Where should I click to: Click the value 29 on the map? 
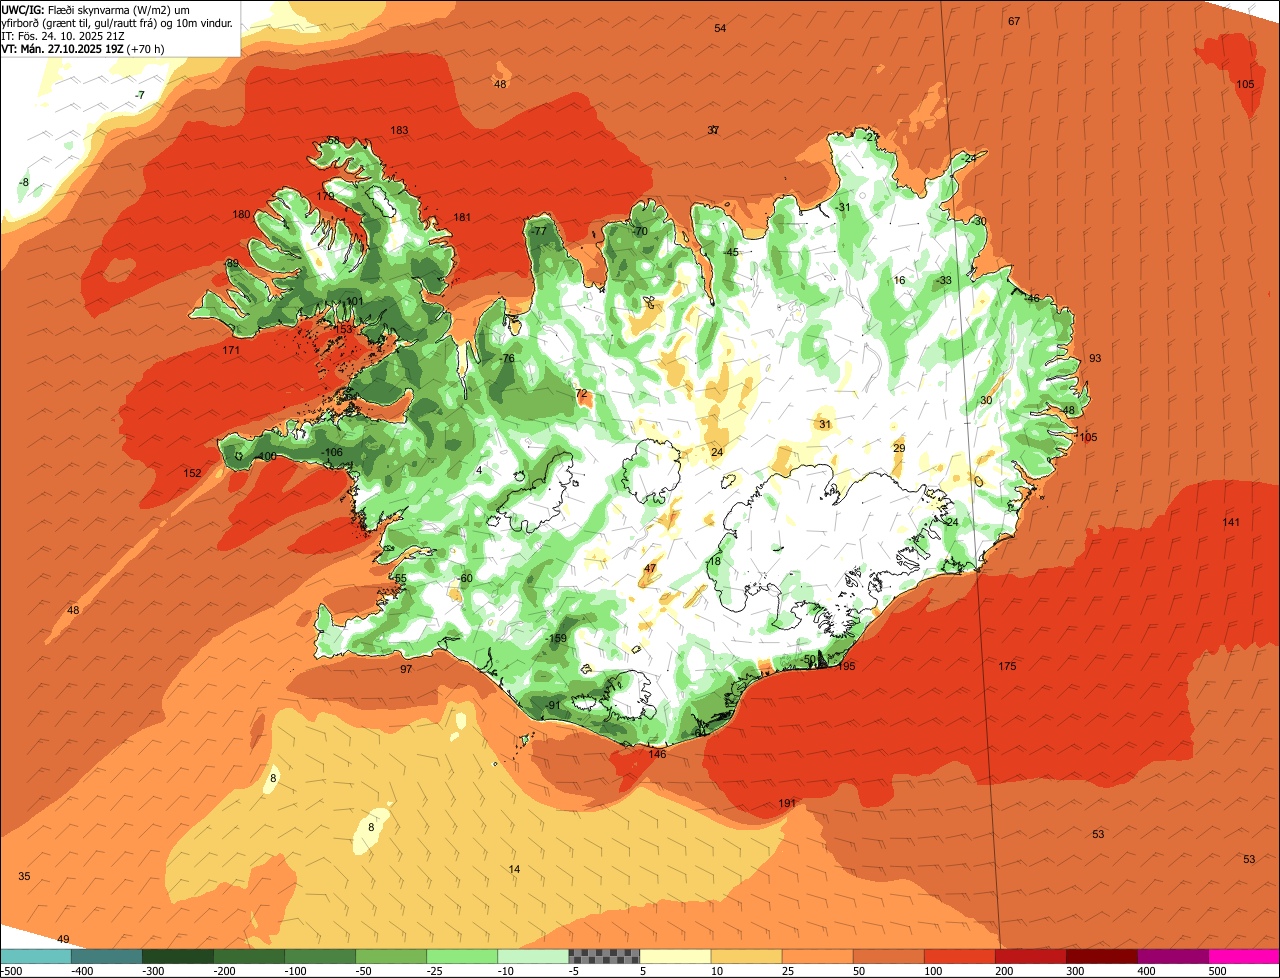point(899,449)
